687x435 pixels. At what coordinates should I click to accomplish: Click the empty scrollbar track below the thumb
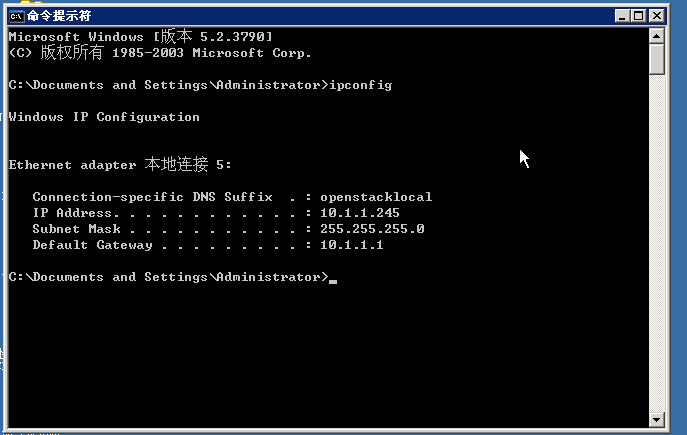[x=656, y=243]
